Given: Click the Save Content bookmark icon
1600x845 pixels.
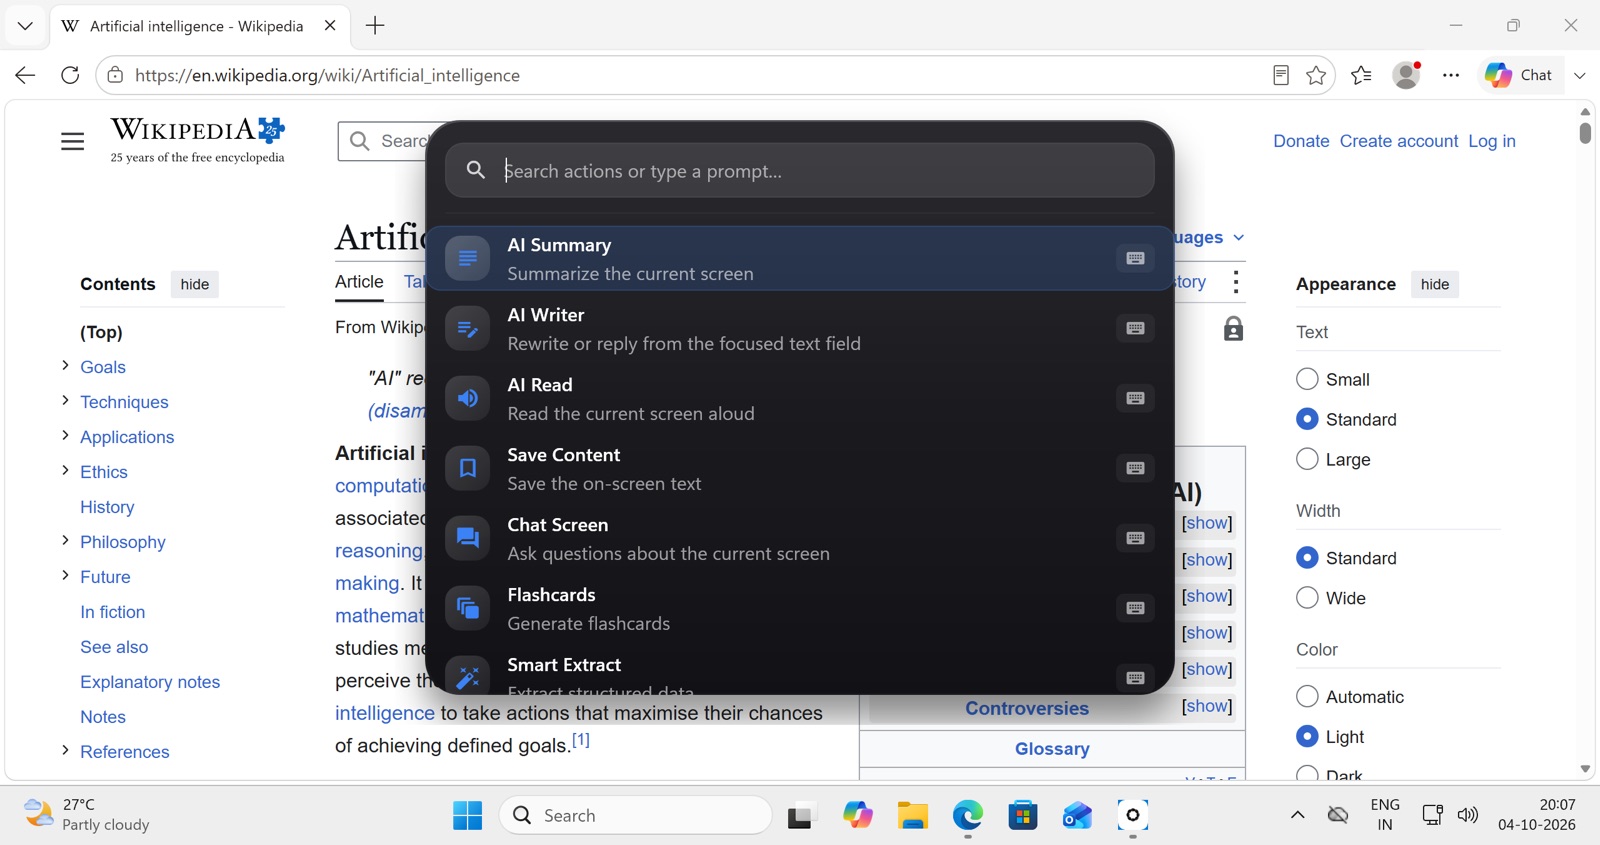Looking at the screenshot, I should (x=467, y=468).
